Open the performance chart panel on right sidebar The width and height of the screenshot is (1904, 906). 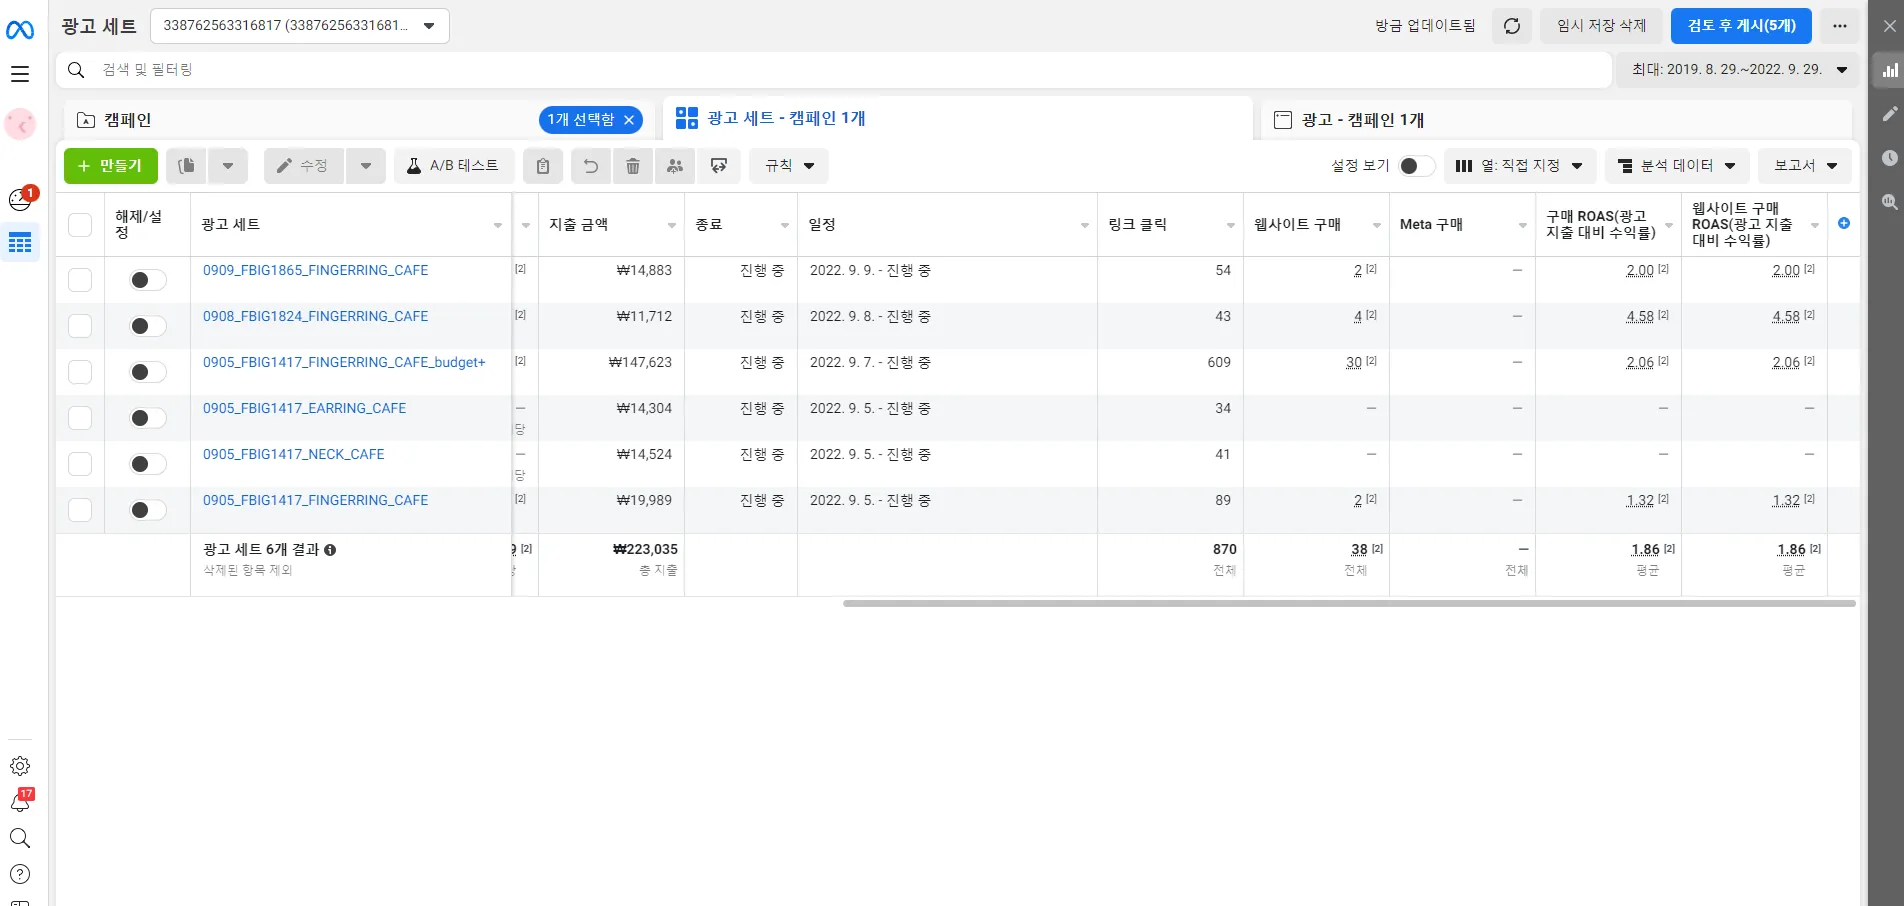pos(1890,70)
